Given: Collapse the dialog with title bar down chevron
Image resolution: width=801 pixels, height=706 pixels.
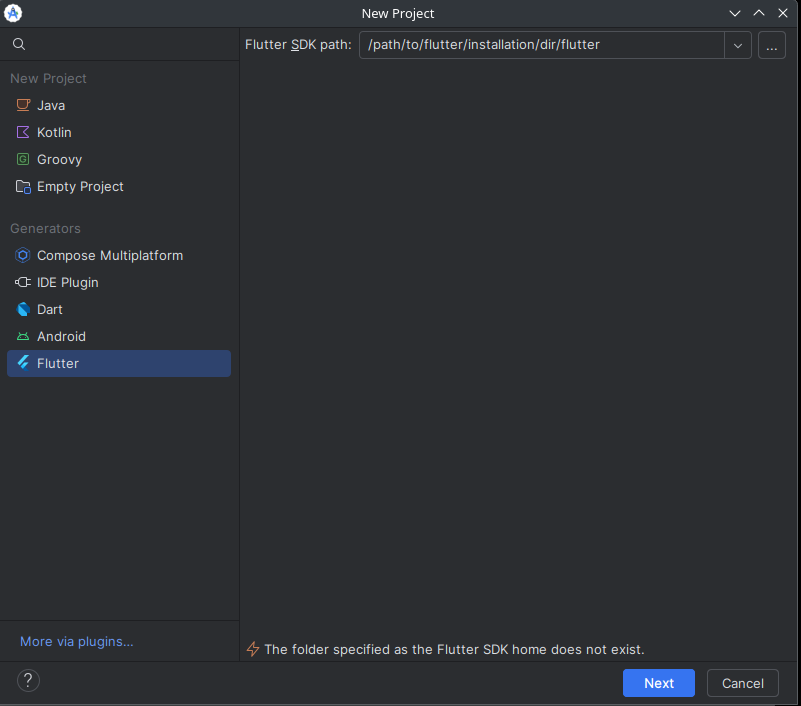Looking at the screenshot, I should pyautogui.click(x=735, y=13).
